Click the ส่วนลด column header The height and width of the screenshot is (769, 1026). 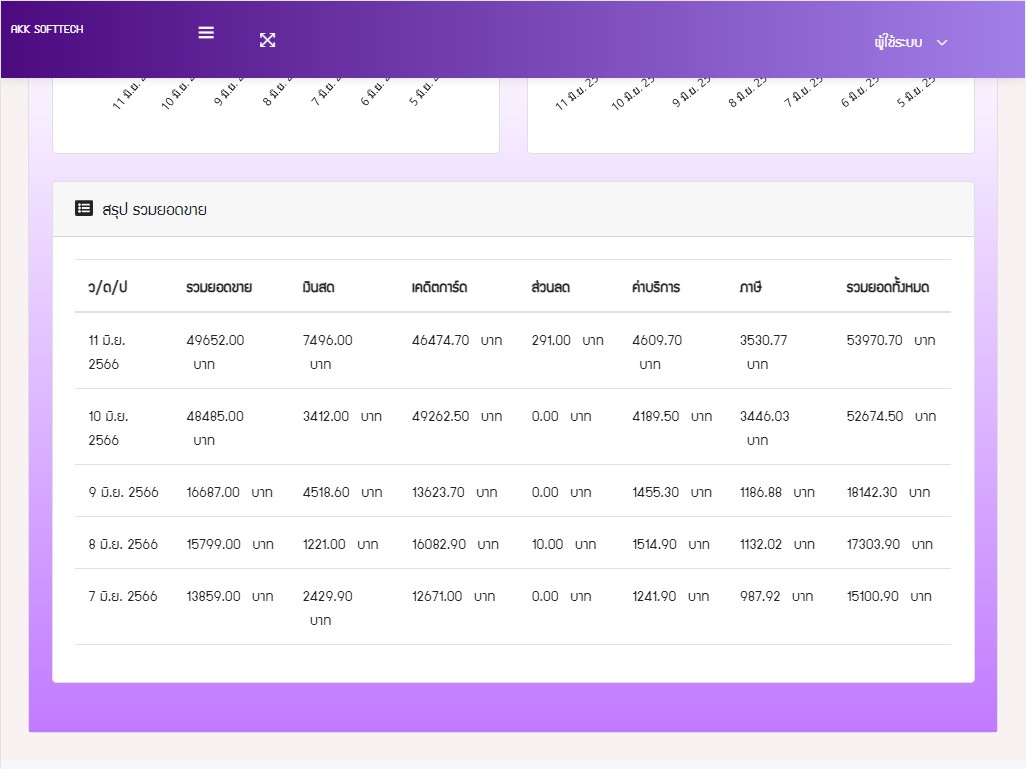point(550,287)
